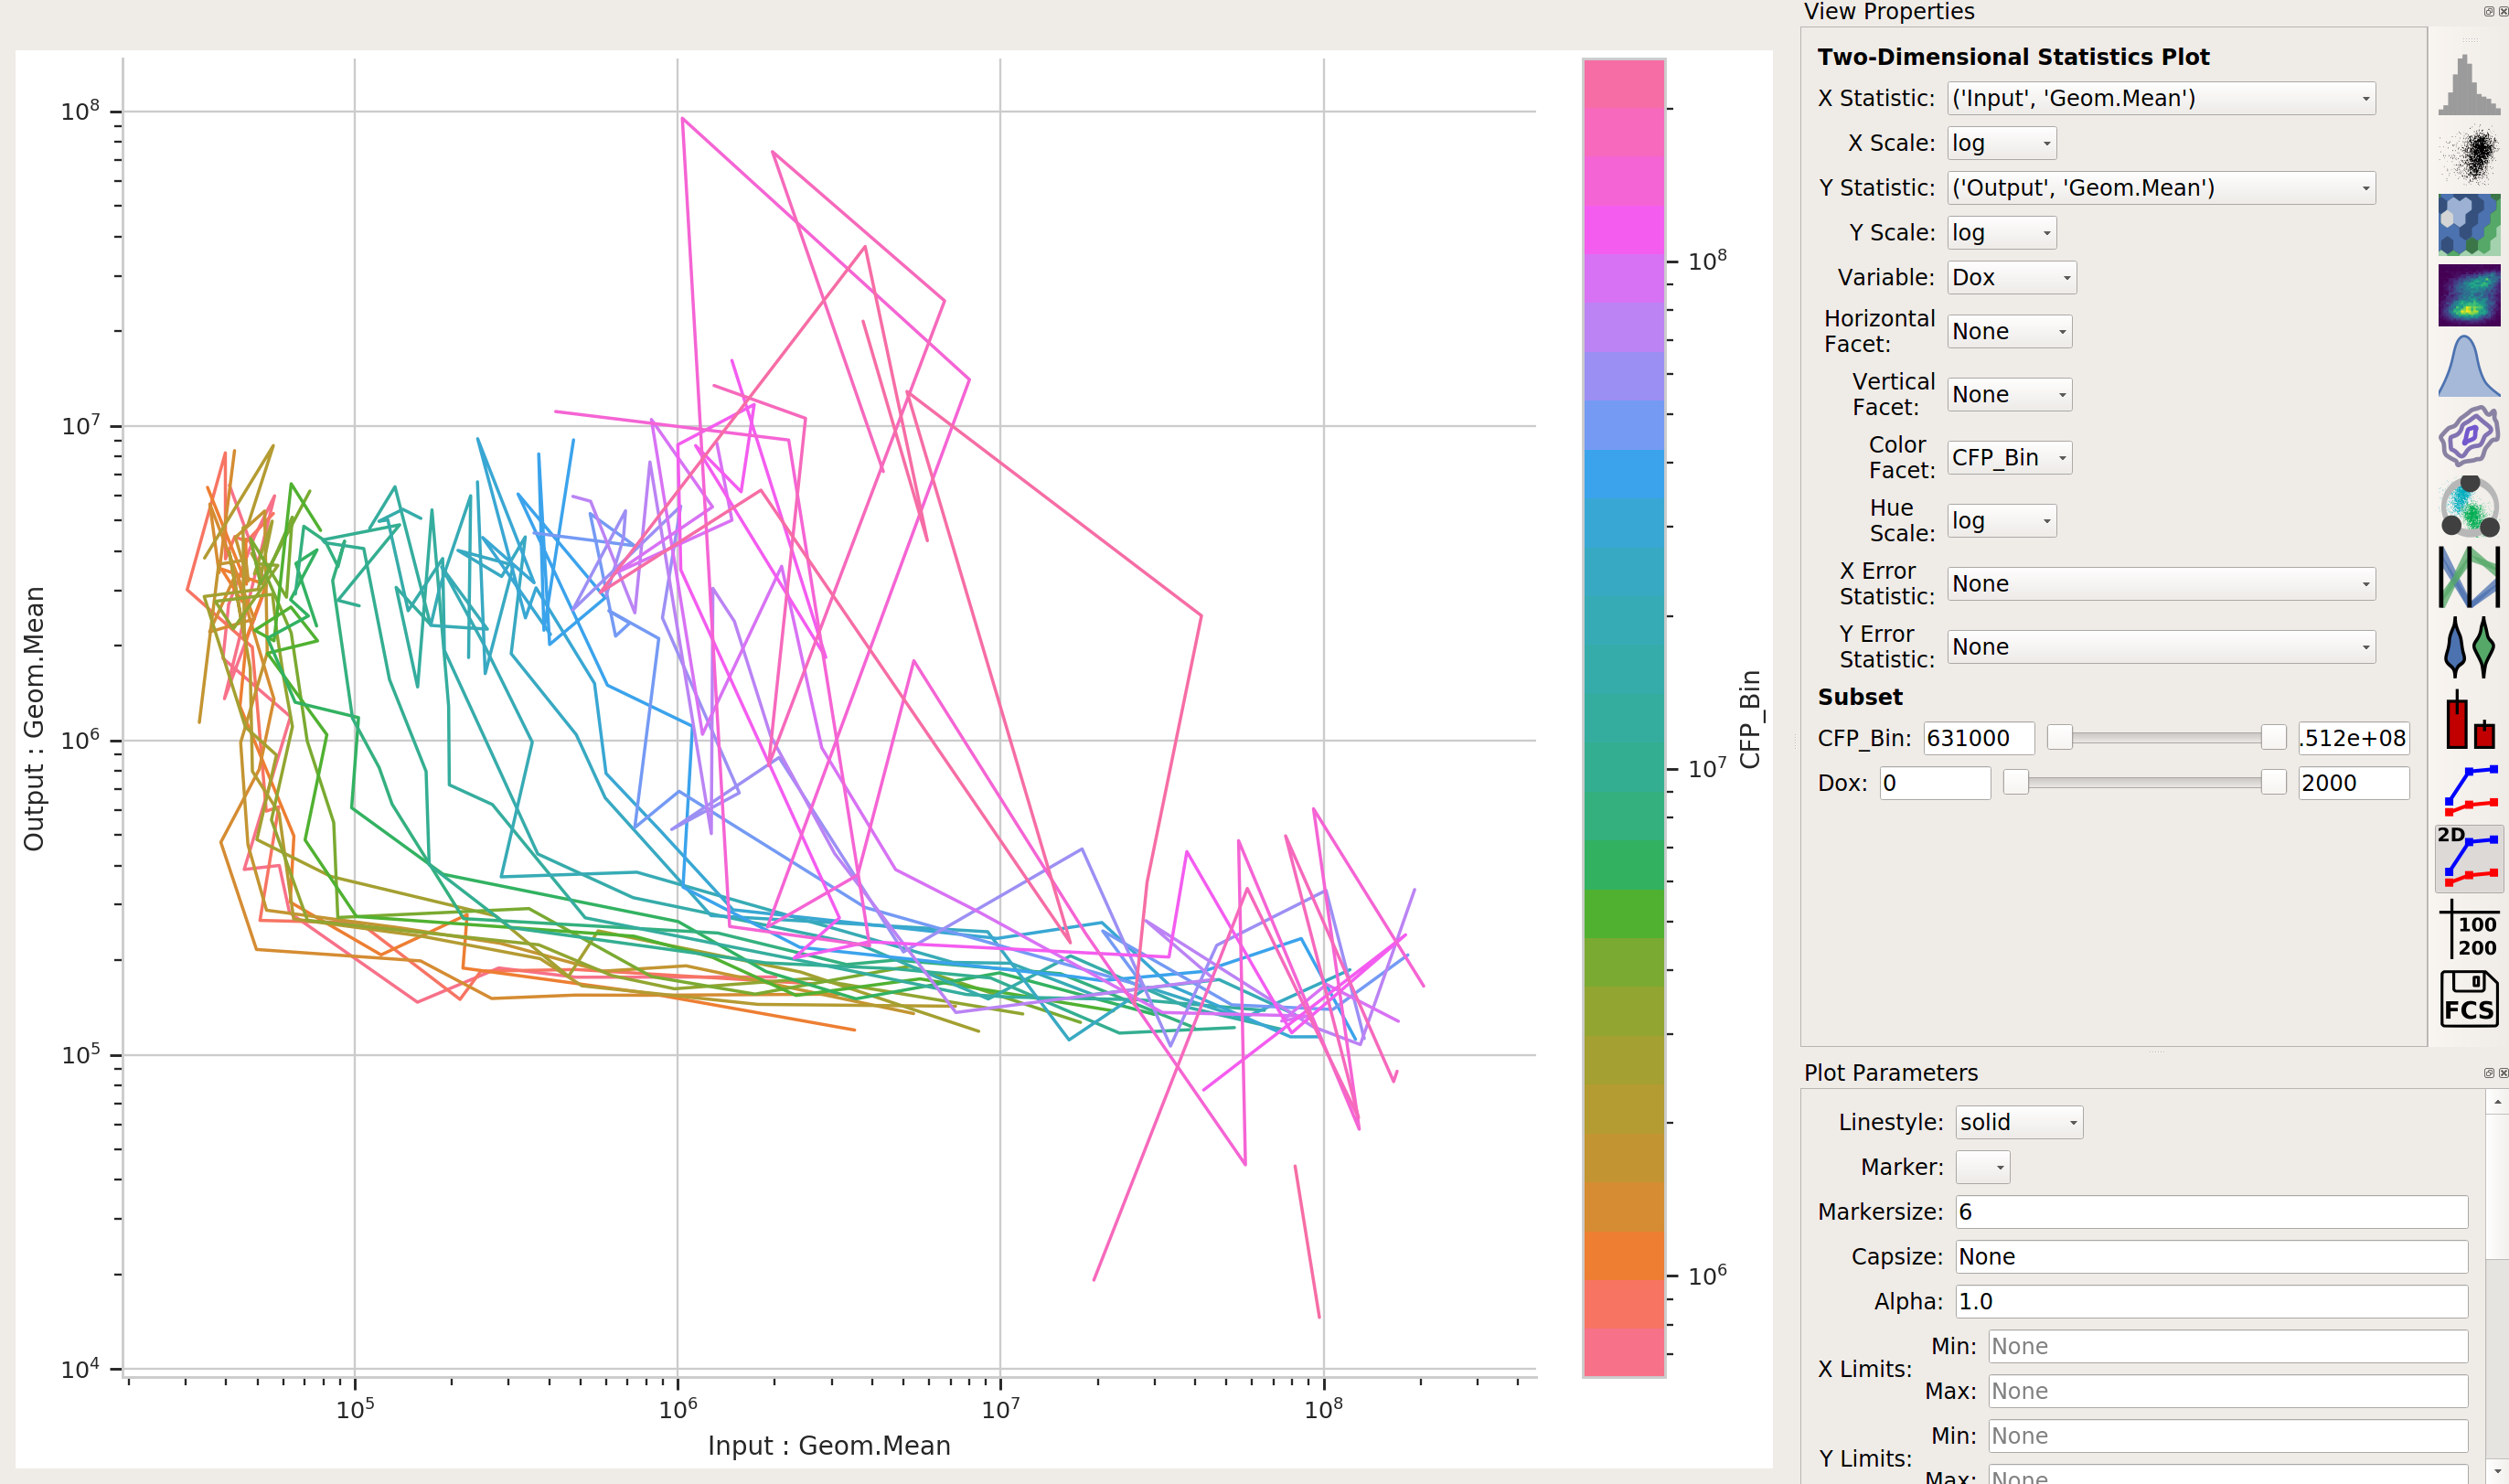Click the Dox lower slider handle
This screenshot has height=1484, width=2509.
point(2015,783)
